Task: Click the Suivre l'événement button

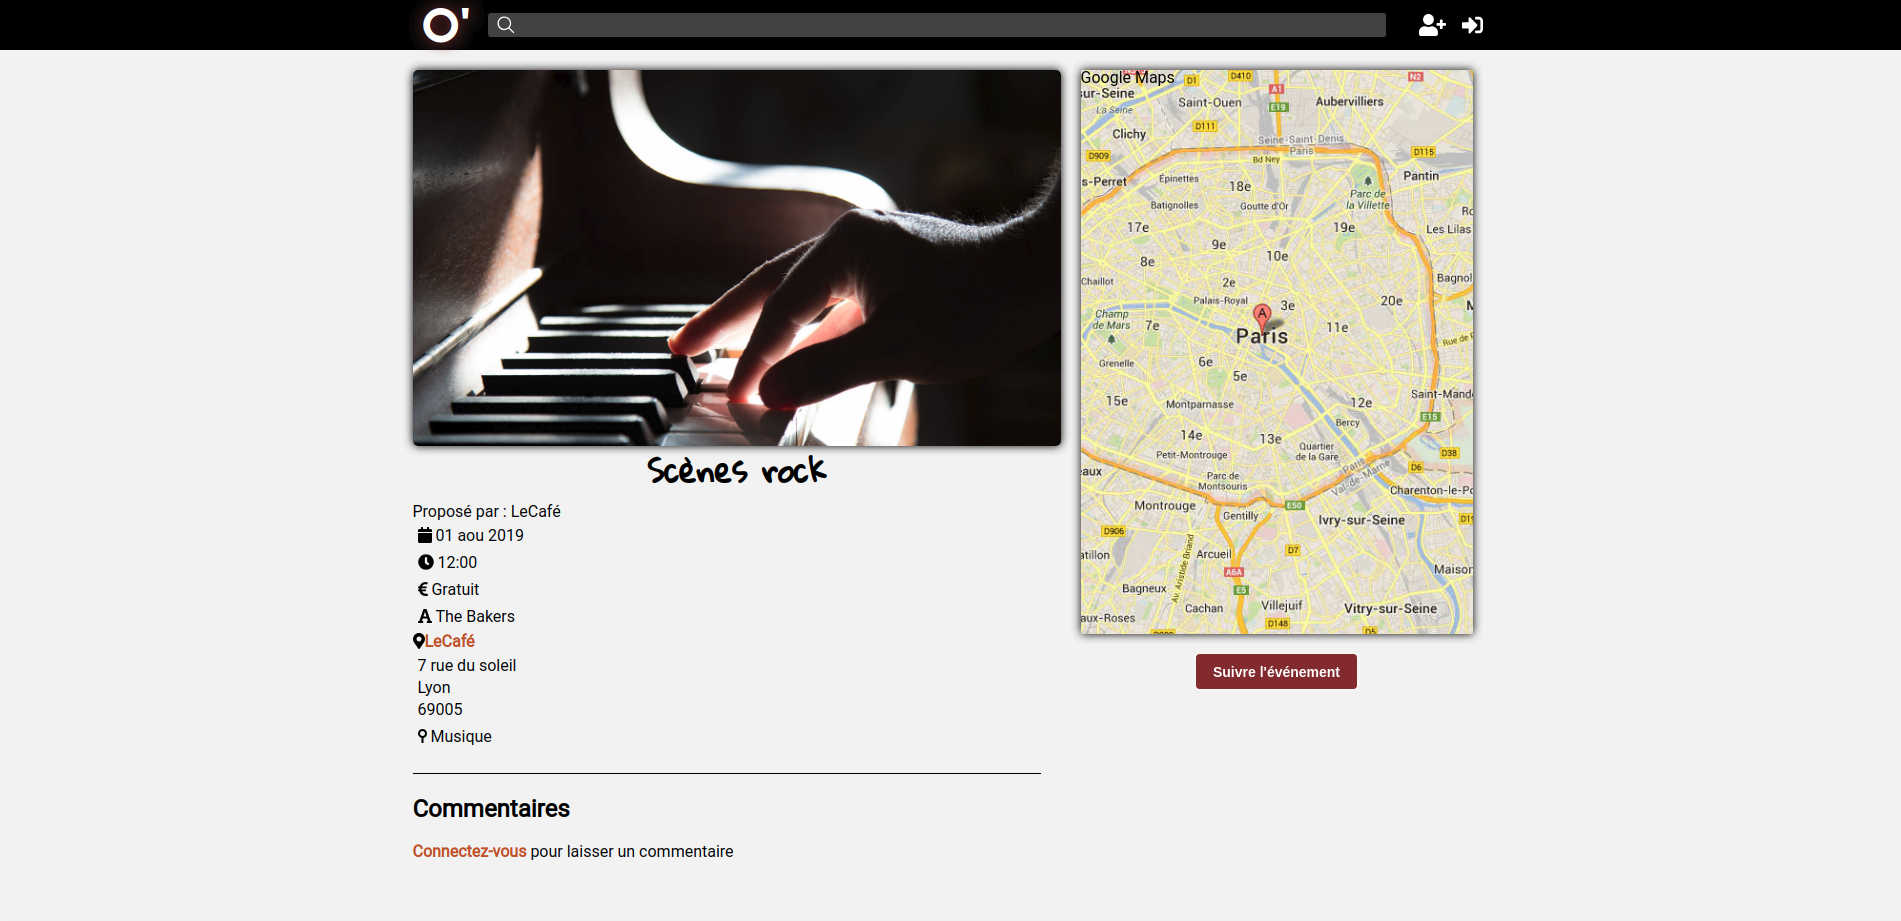Action: 1276,672
